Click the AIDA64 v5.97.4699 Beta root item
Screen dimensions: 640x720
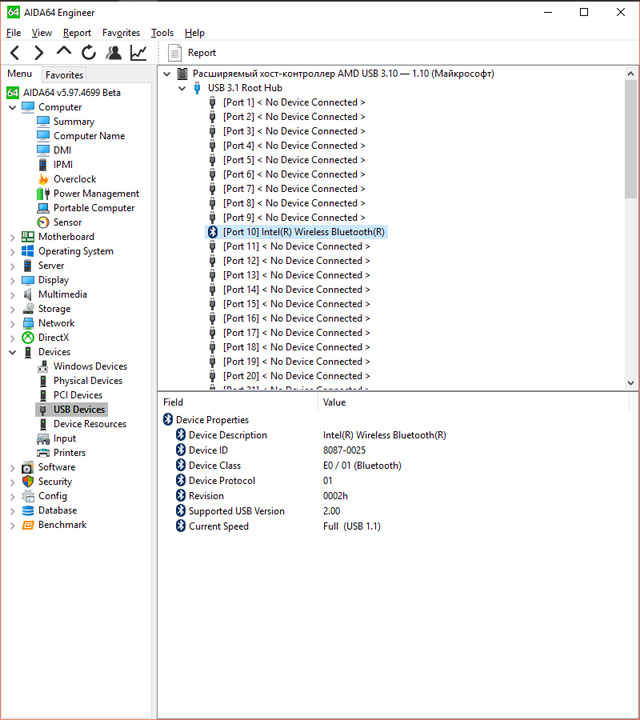click(72, 93)
